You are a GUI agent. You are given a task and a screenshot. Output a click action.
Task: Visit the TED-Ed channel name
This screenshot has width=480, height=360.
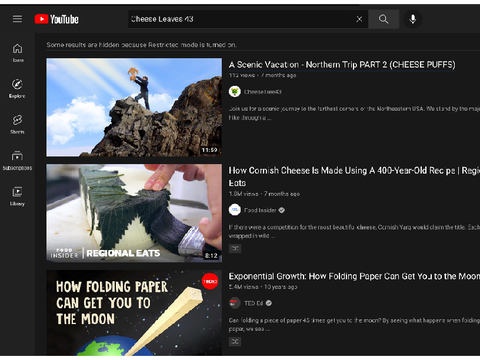point(254,303)
